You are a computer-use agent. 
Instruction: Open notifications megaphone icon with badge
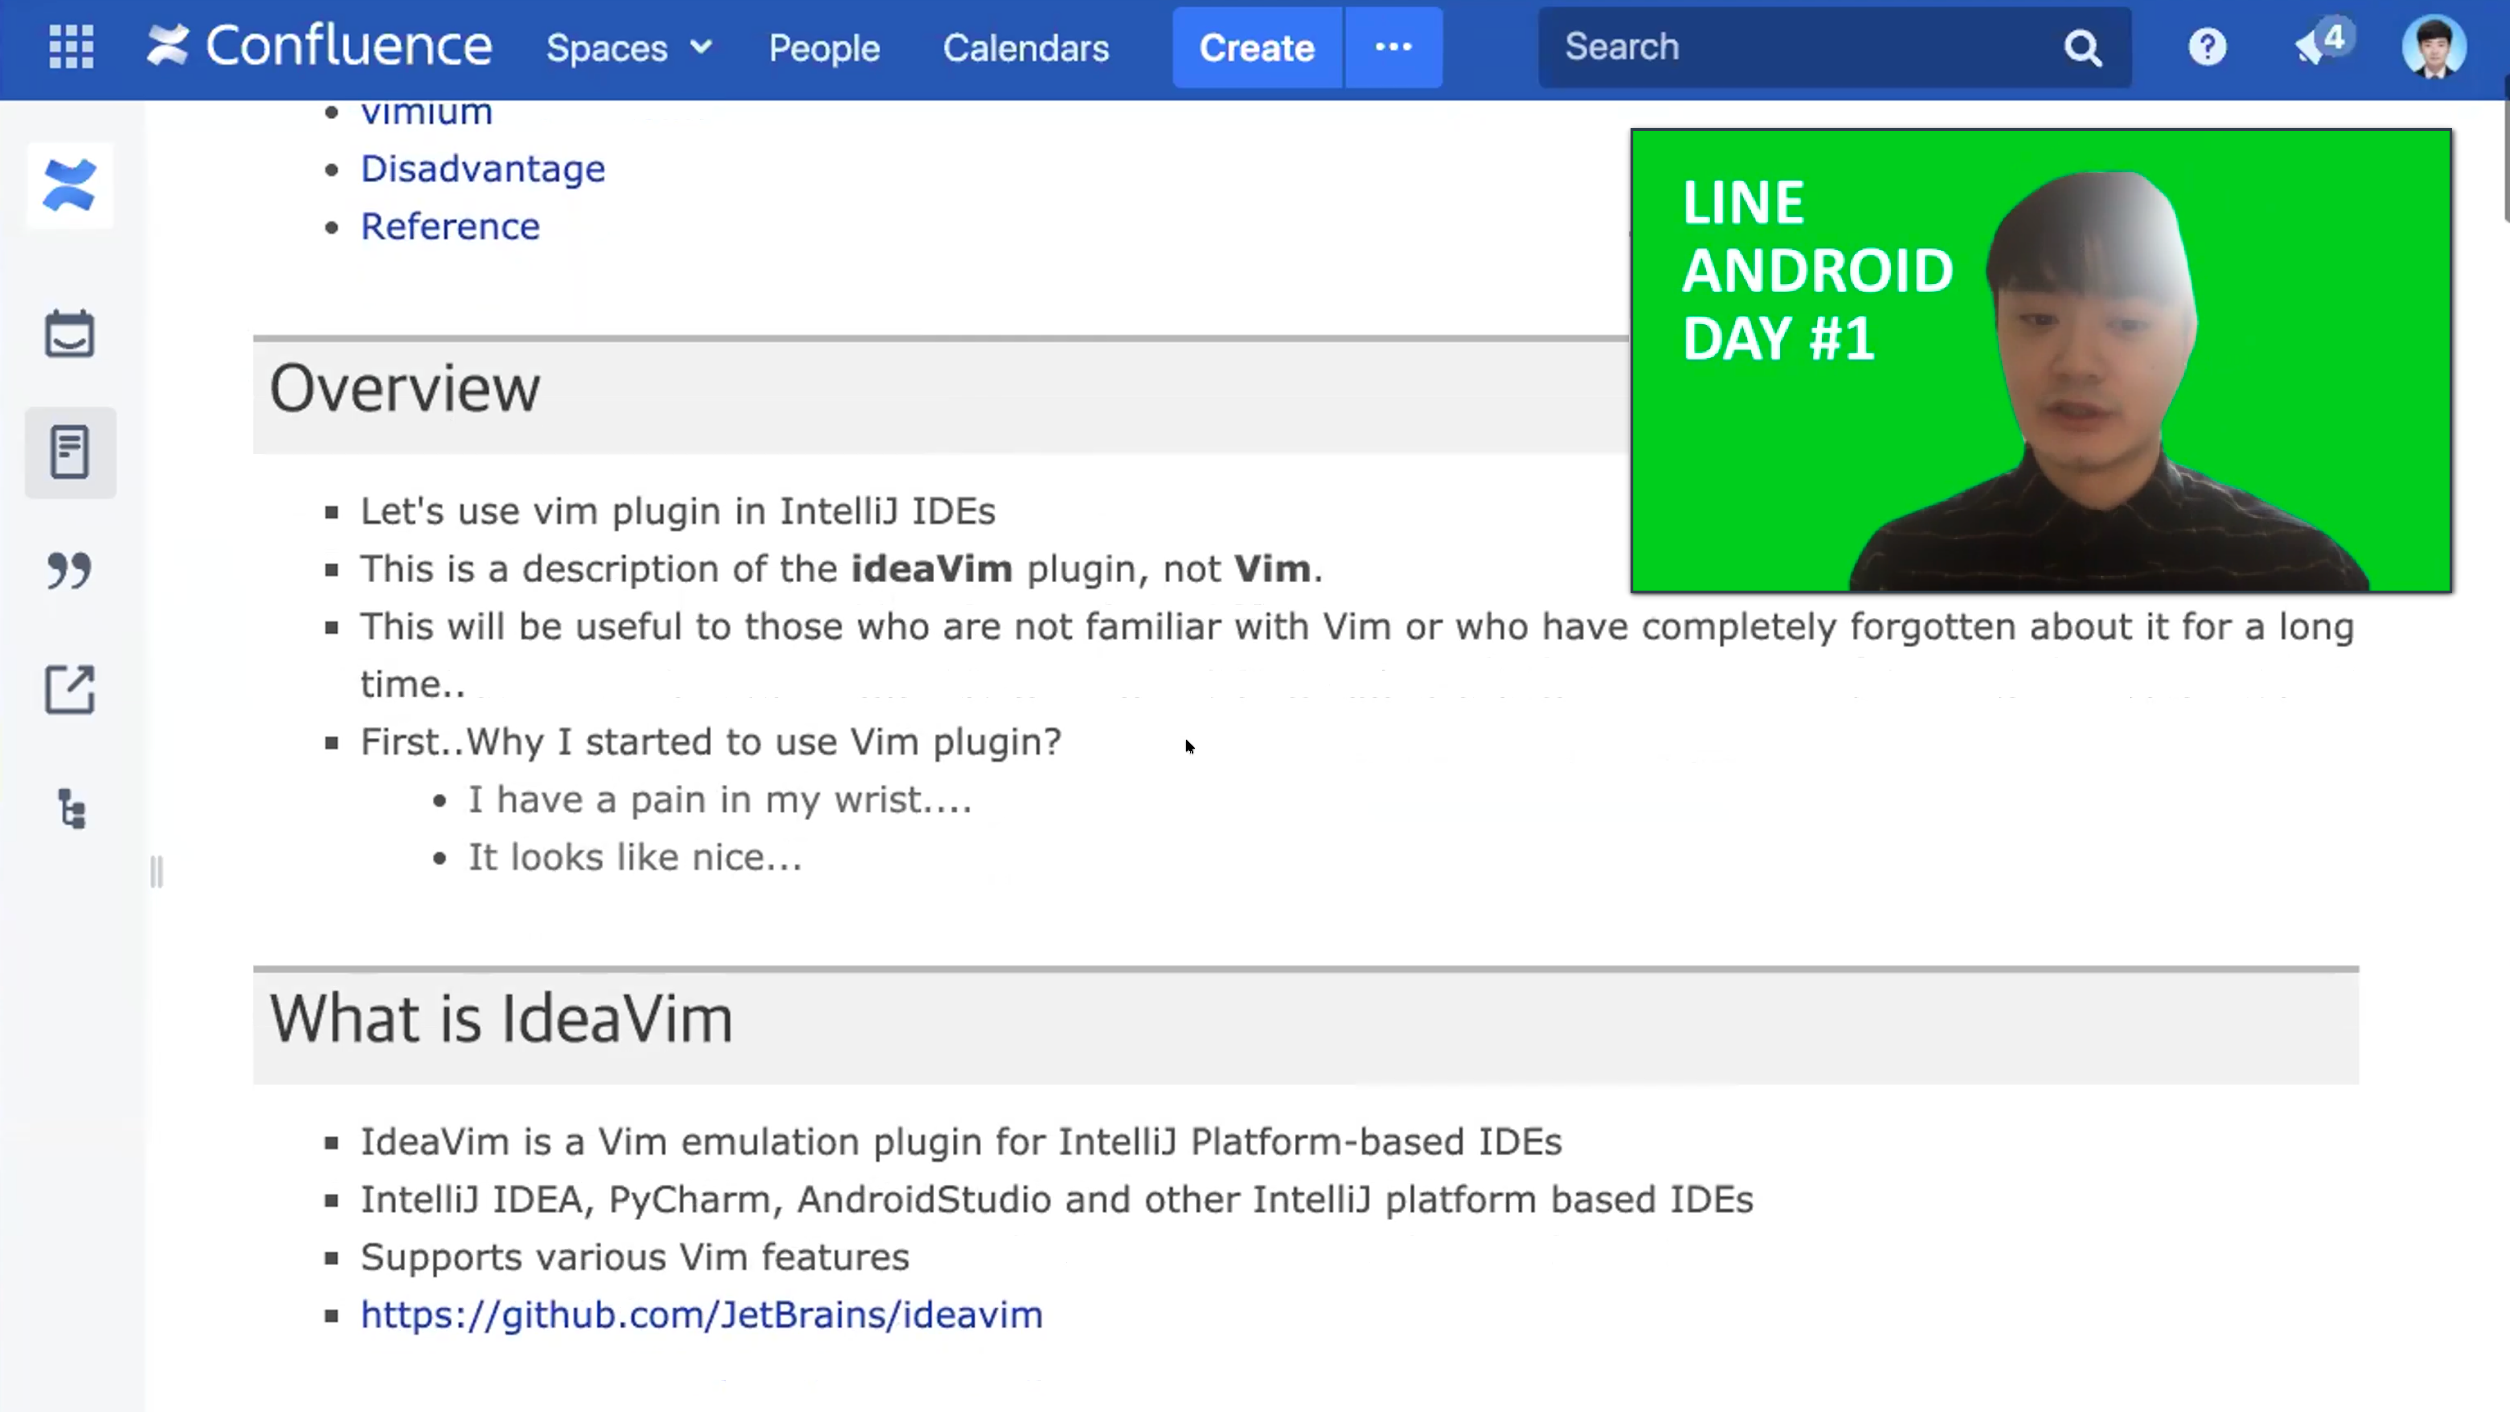[2322, 44]
